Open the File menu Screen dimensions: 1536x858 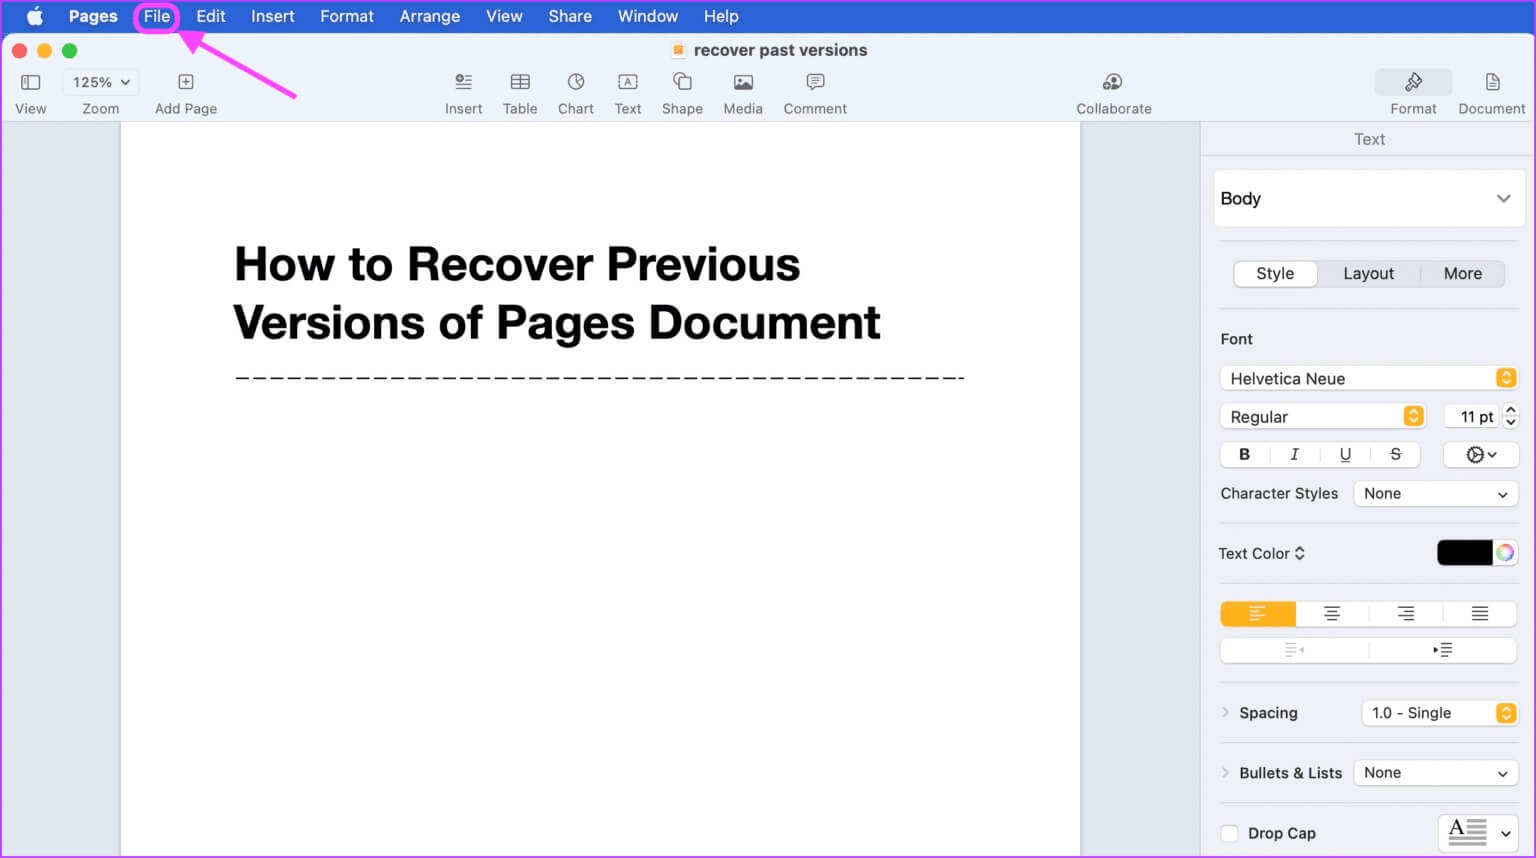click(157, 16)
